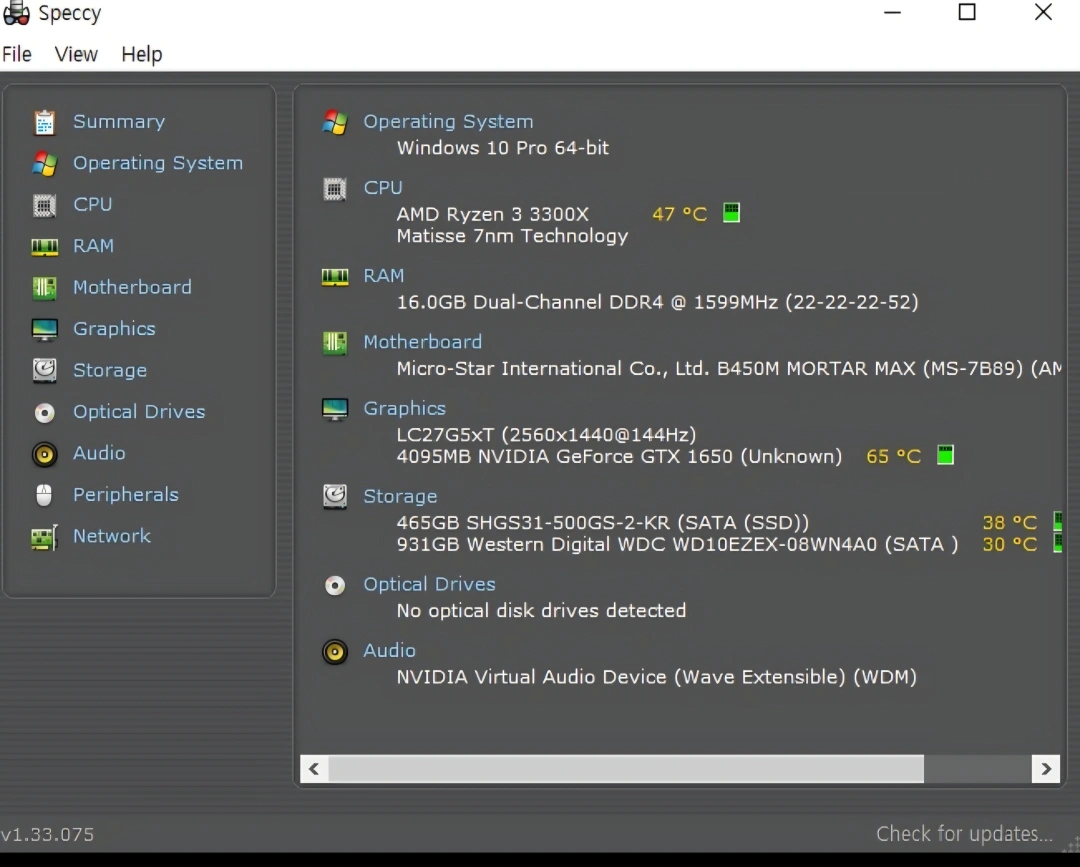The height and width of the screenshot is (867, 1080).
Task: Click the RAM icon in summary panel
Action: pyautogui.click(x=335, y=276)
